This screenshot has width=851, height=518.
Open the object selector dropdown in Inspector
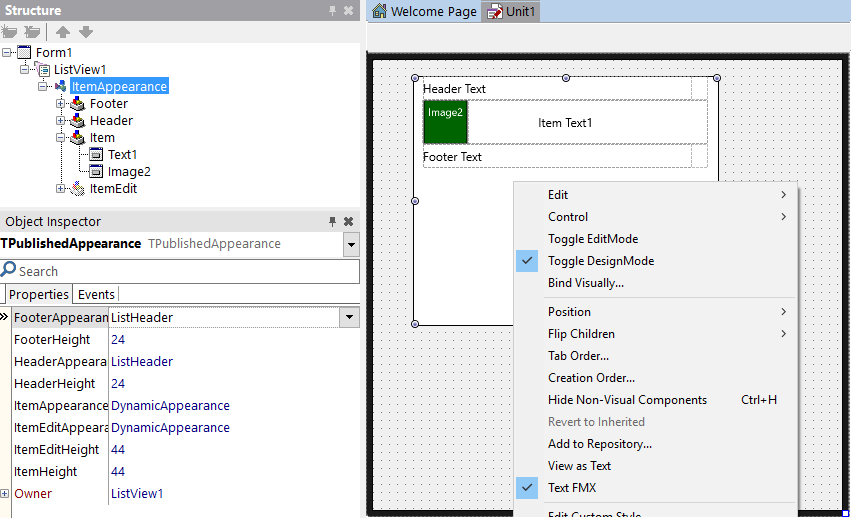click(x=351, y=244)
